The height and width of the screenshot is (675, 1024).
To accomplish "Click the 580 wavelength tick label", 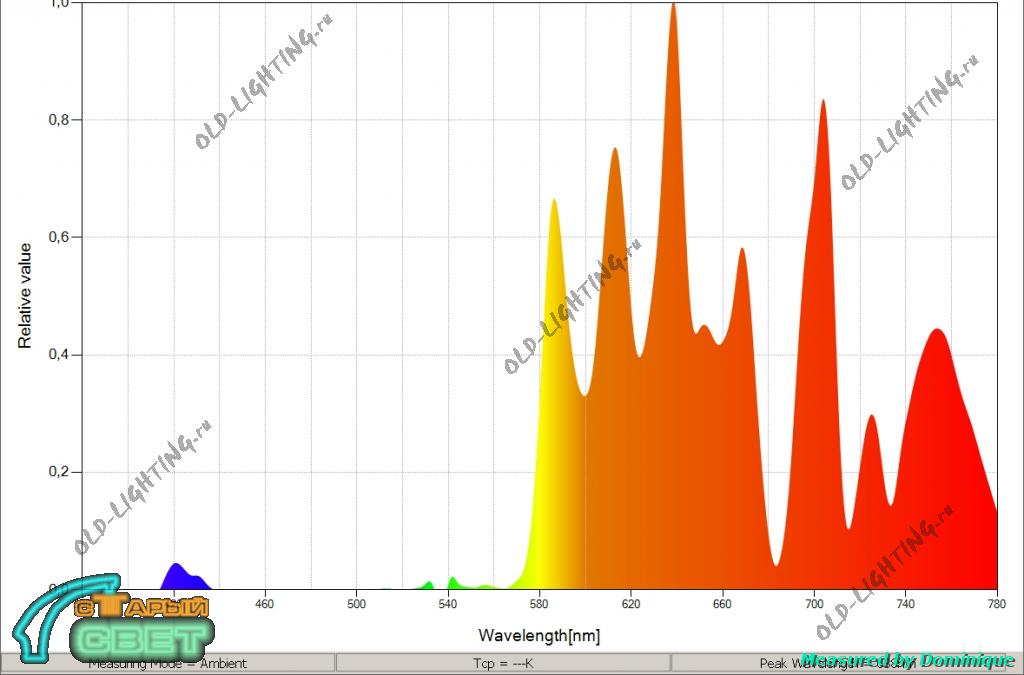I will [539, 604].
